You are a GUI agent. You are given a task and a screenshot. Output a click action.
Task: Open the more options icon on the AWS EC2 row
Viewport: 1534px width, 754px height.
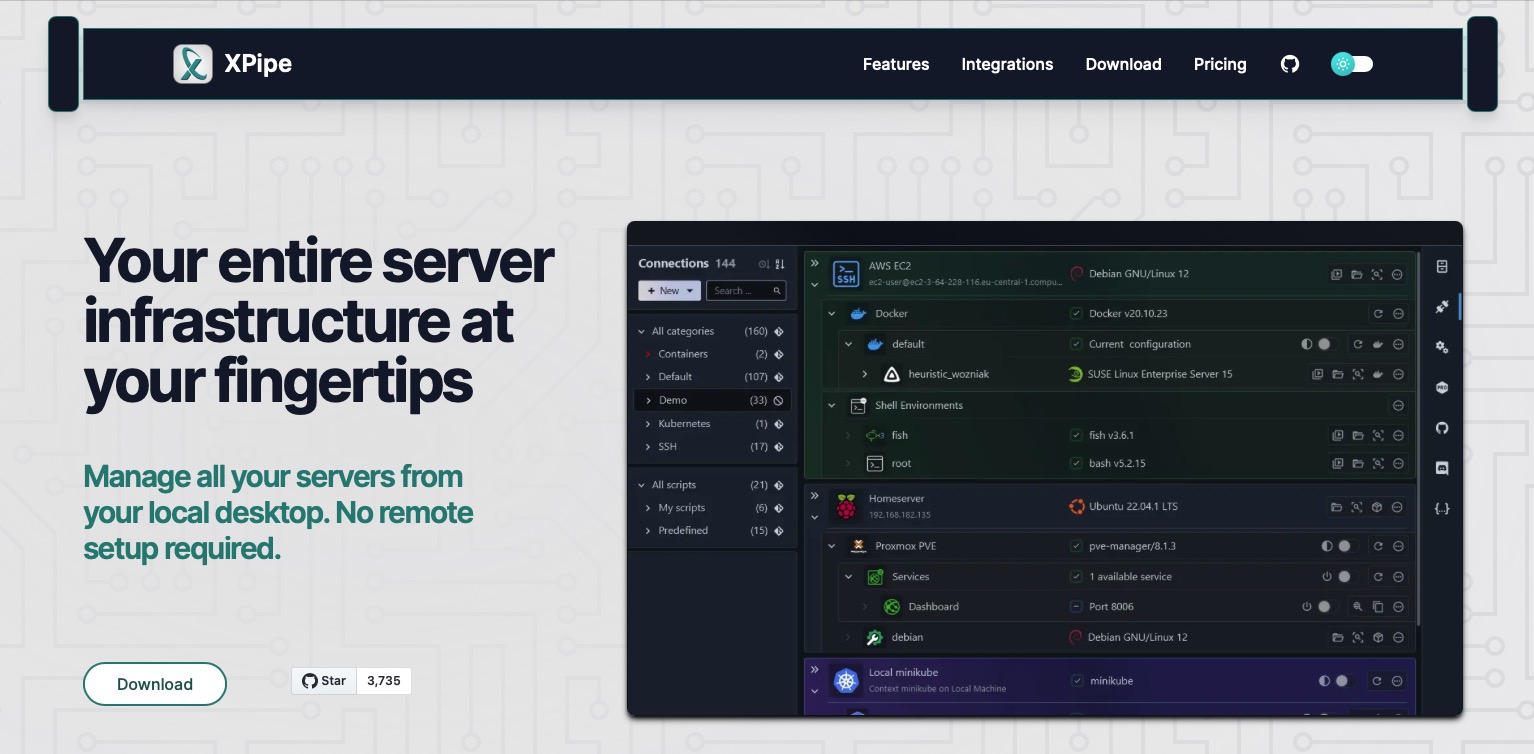[x=1398, y=274]
